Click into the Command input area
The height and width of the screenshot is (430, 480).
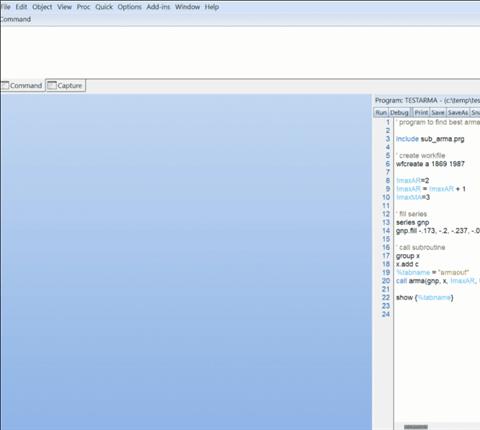(240, 52)
